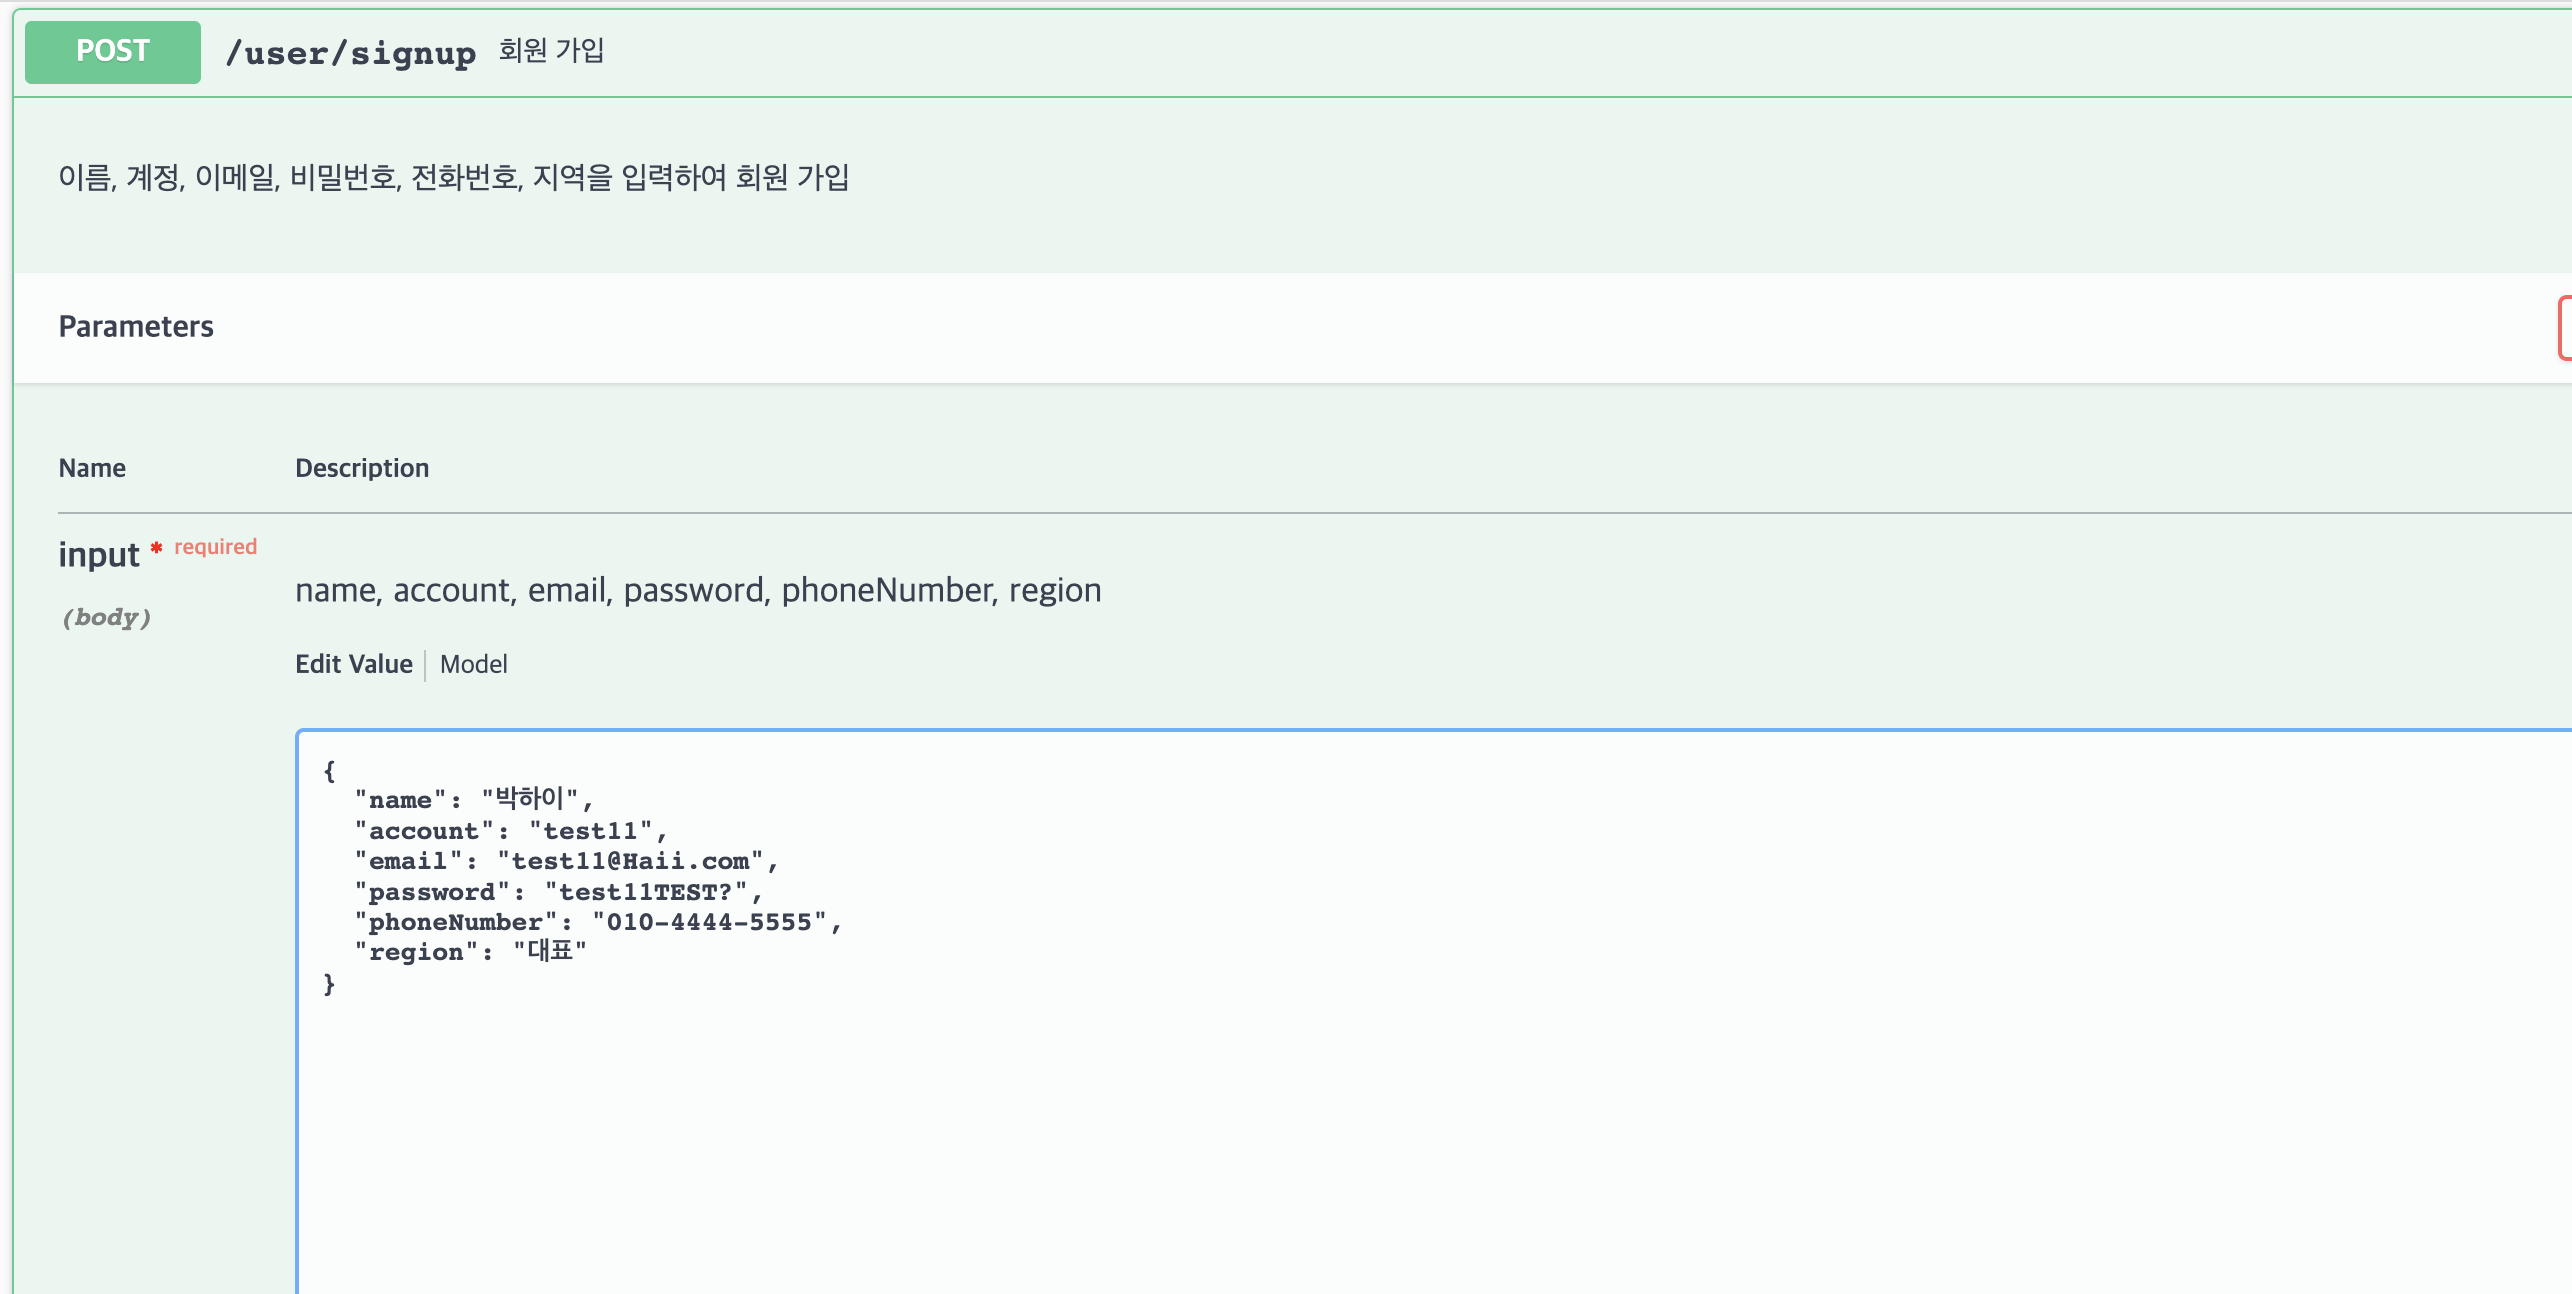Open the /user/signup endpoint path
The height and width of the screenshot is (1294, 2572).
352,52
